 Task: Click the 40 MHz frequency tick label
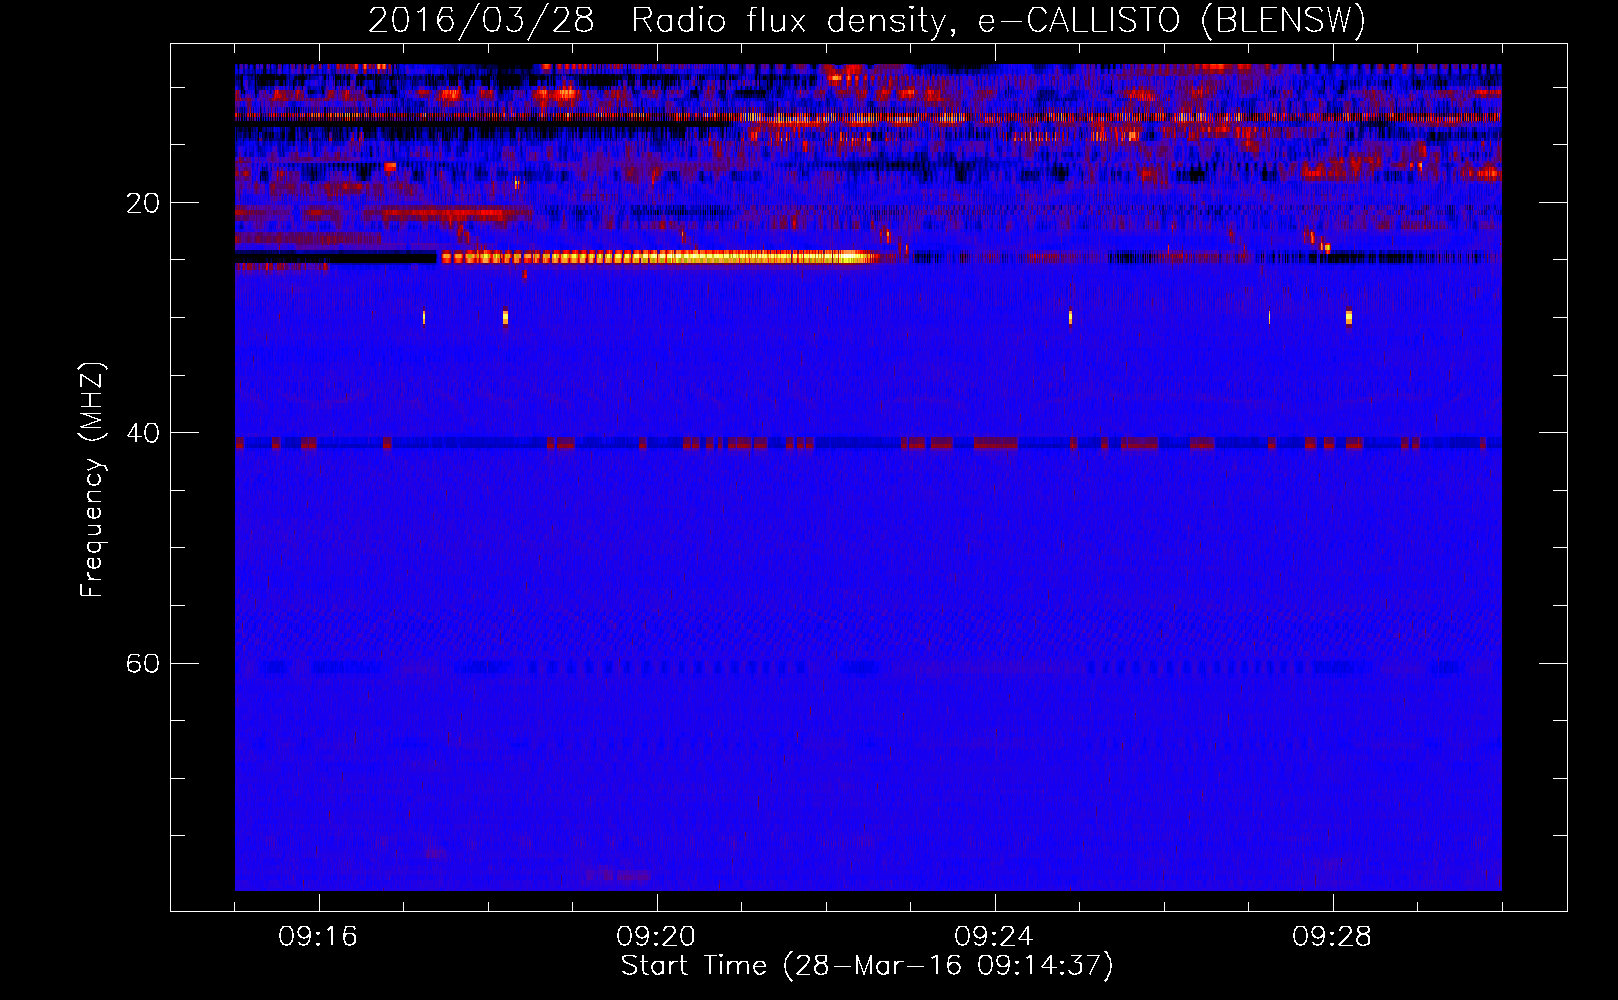[x=143, y=433]
